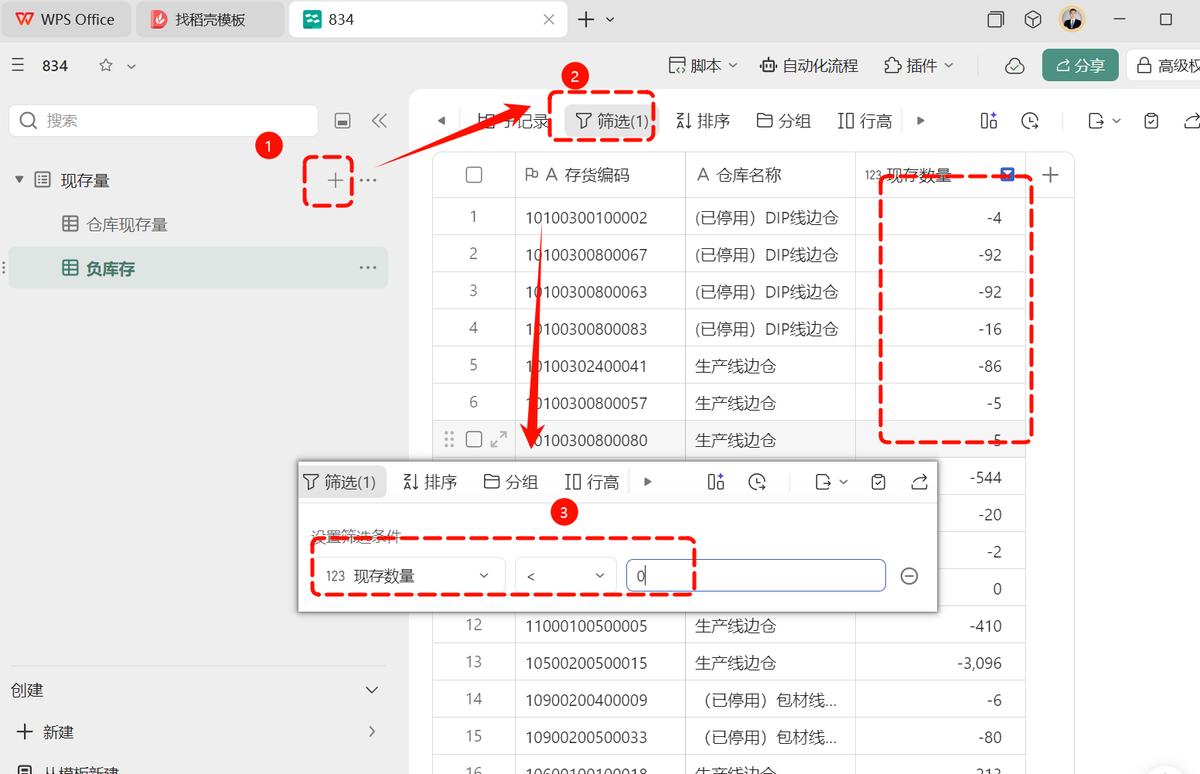This screenshot has height=774, width=1200.
Task: Collapse the left sidebar with double chevron
Action: pos(379,121)
